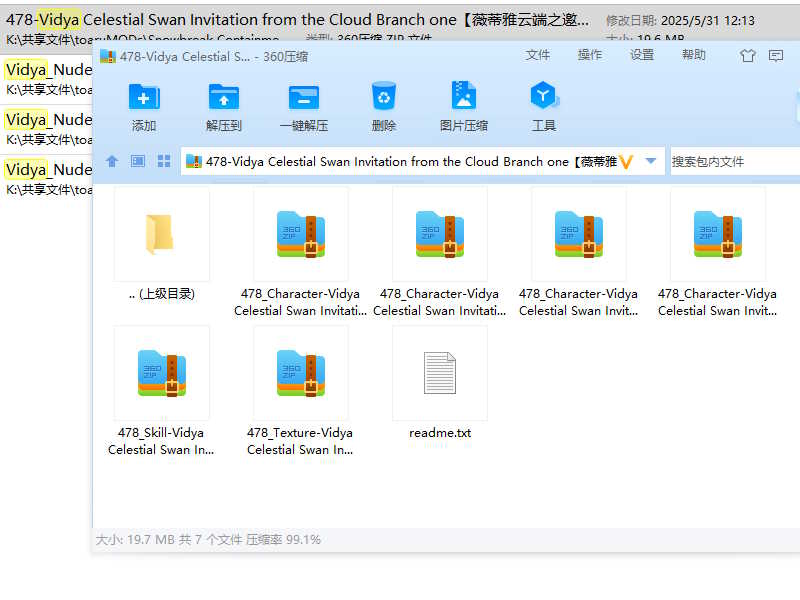
Task: Switch to list view mode
Action: pyautogui.click(x=138, y=161)
